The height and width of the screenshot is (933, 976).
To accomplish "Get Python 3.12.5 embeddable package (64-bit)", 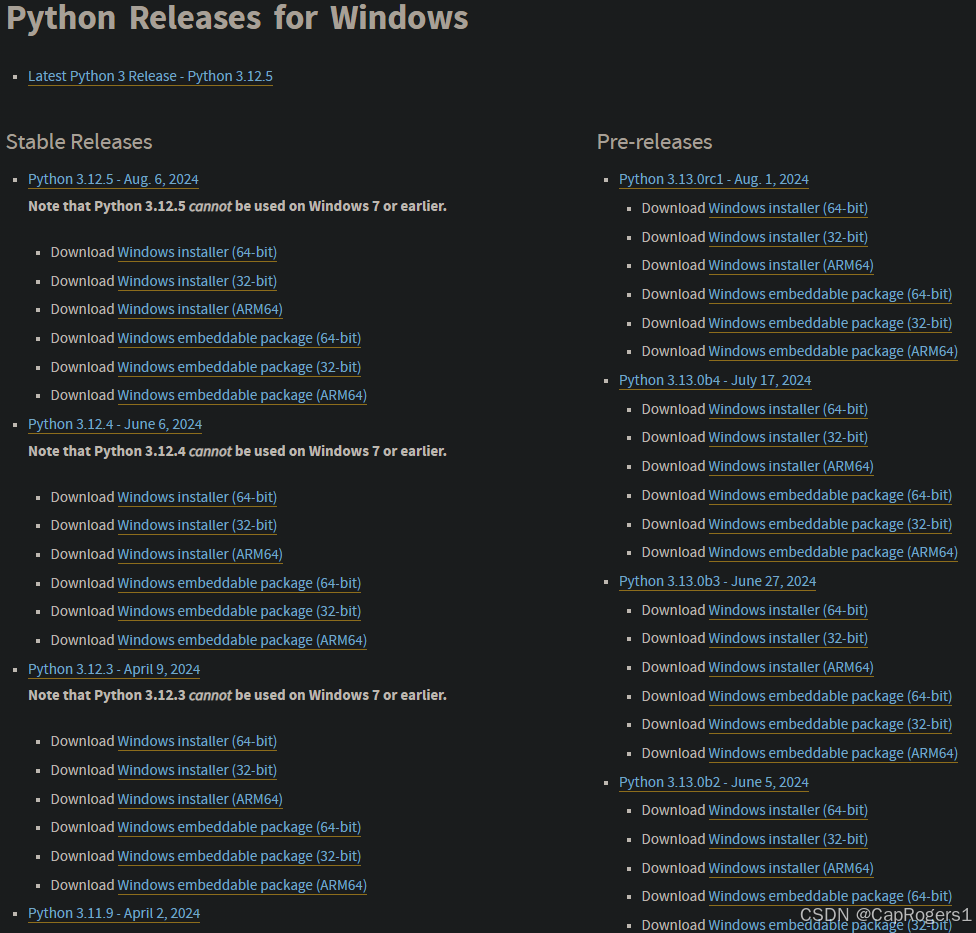I will pos(239,339).
